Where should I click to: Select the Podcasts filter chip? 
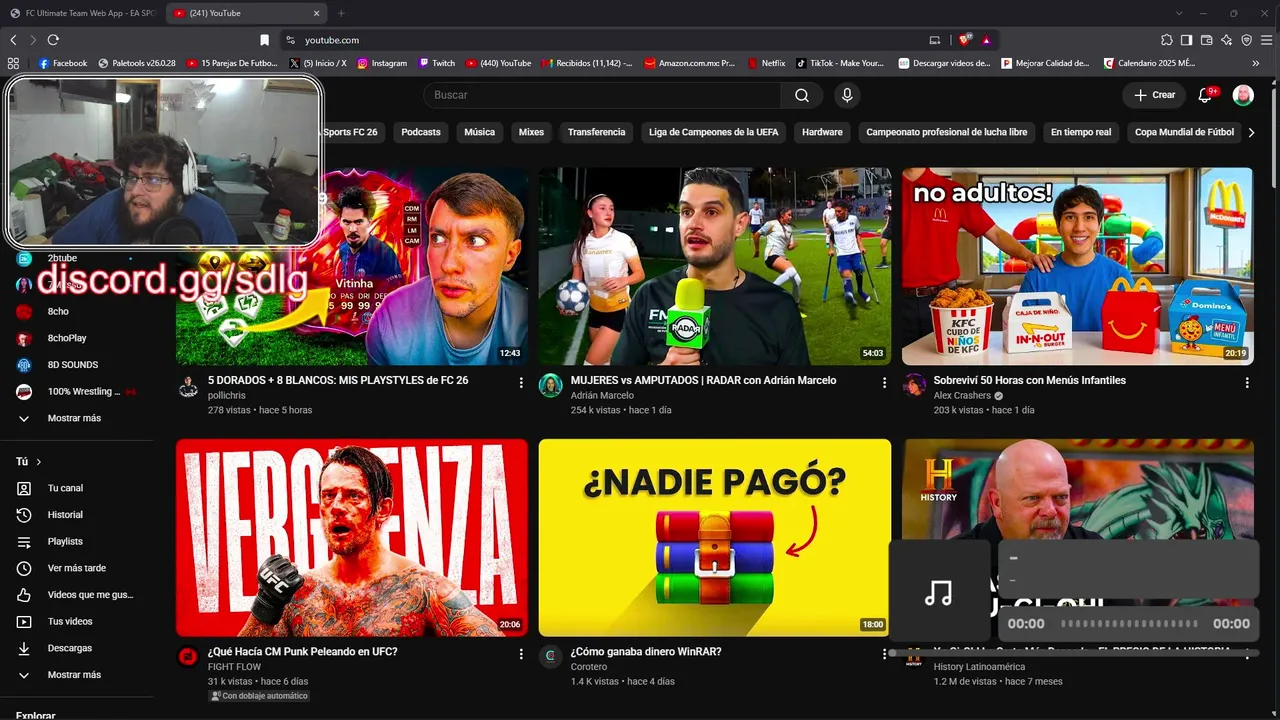click(421, 132)
